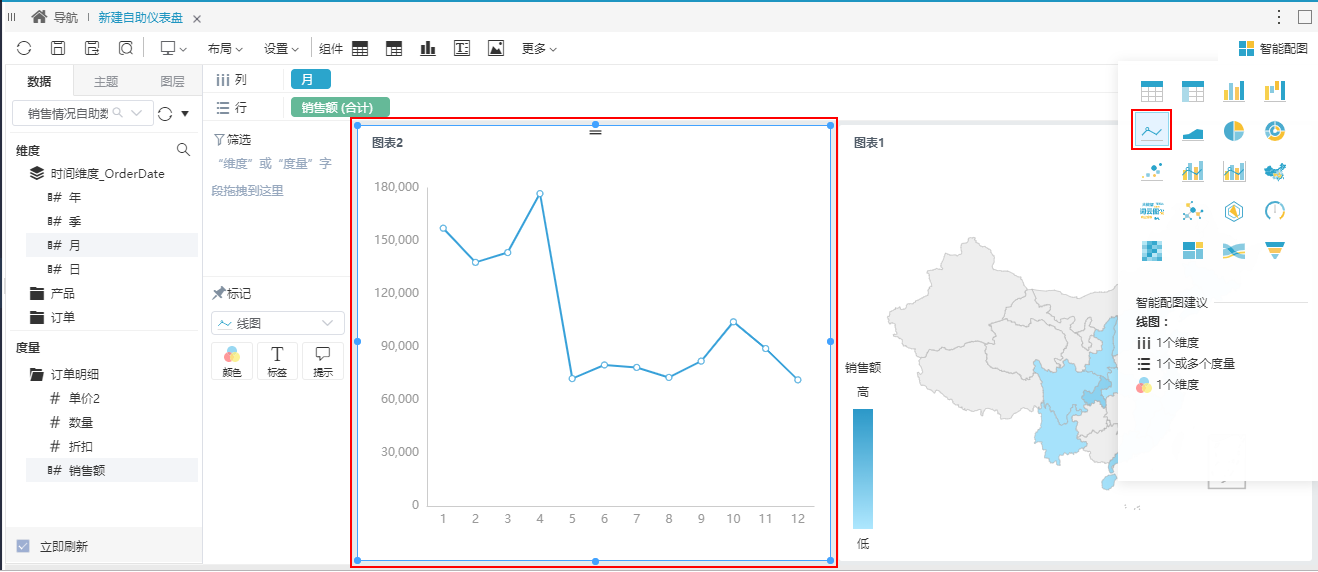The height and width of the screenshot is (572, 1318).
Task: Open the vertical three-dot options menu
Action: coord(1279,17)
